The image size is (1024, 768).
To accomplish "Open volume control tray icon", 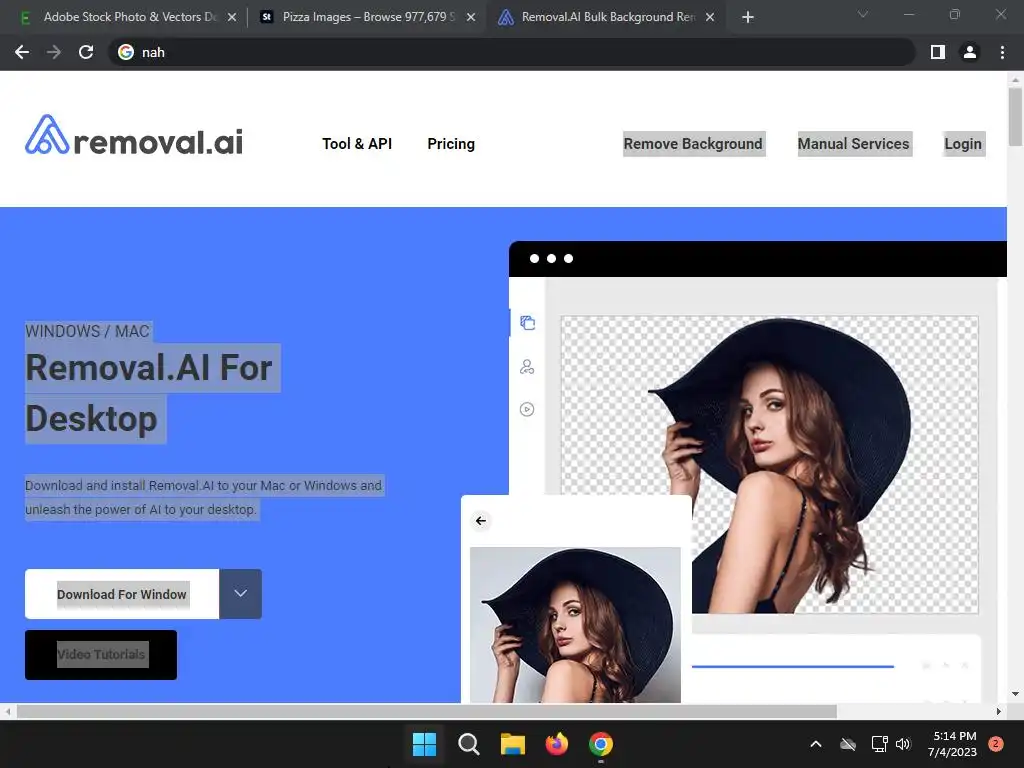I will (903, 744).
